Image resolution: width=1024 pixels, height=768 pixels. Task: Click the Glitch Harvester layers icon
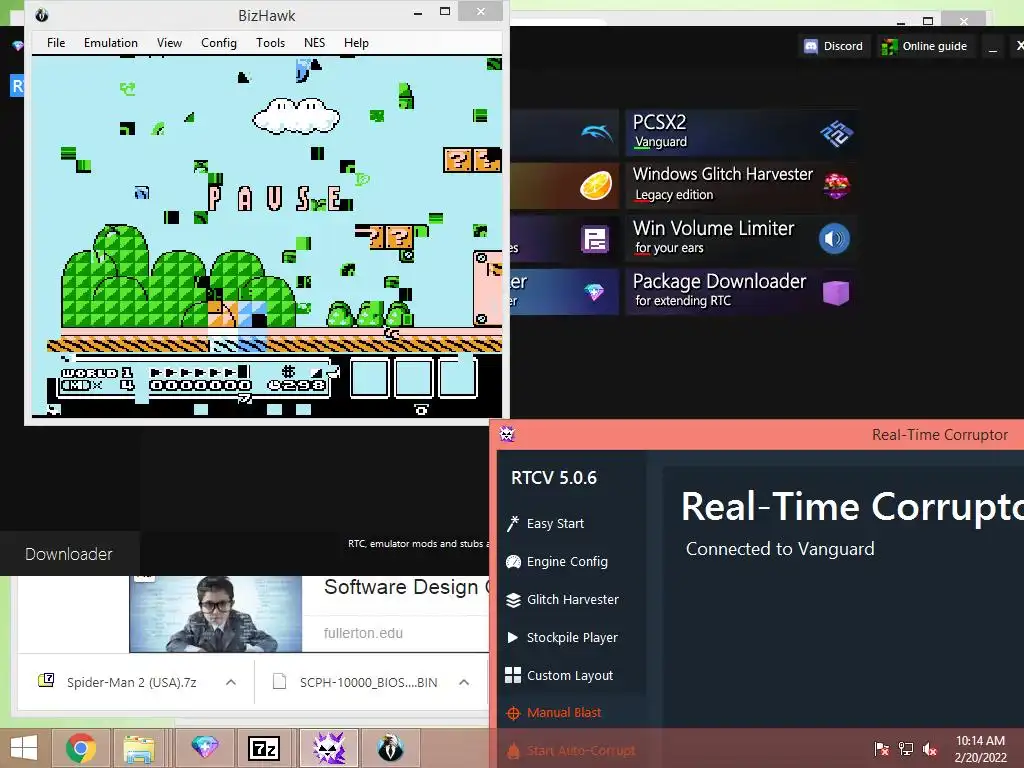click(513, 600)
